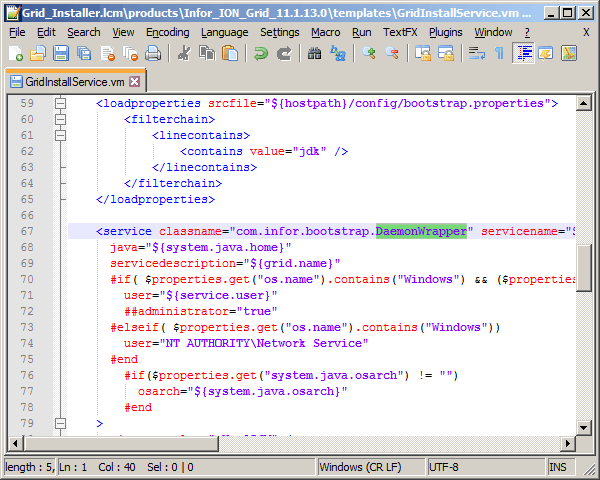Click the Zoom In toolbar icon
Viewport: 600px width, 480px height.
369,54
